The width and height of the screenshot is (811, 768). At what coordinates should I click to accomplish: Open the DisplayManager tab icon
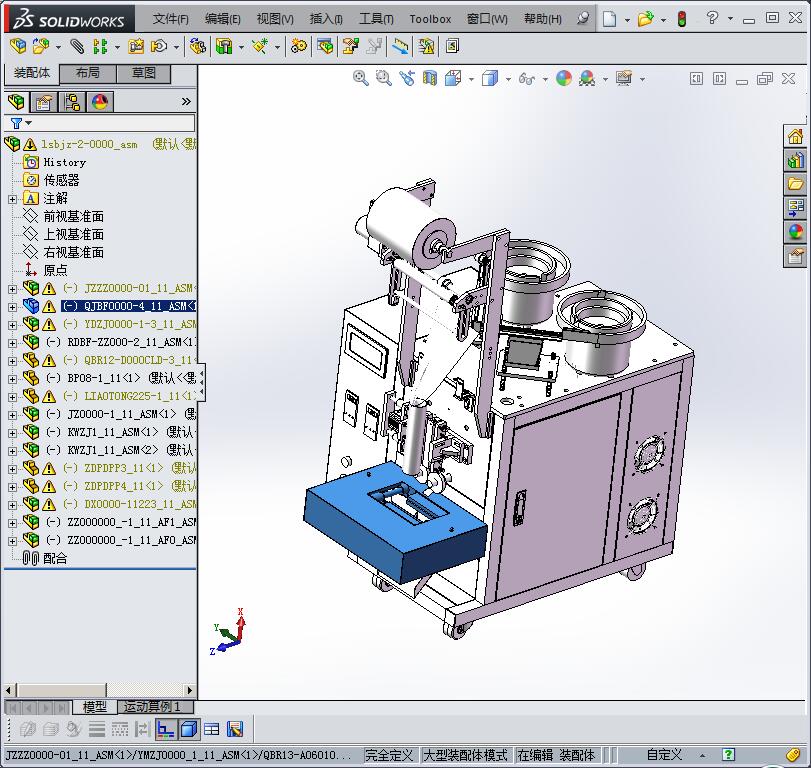pyautogui.click(x=99, y=102)
